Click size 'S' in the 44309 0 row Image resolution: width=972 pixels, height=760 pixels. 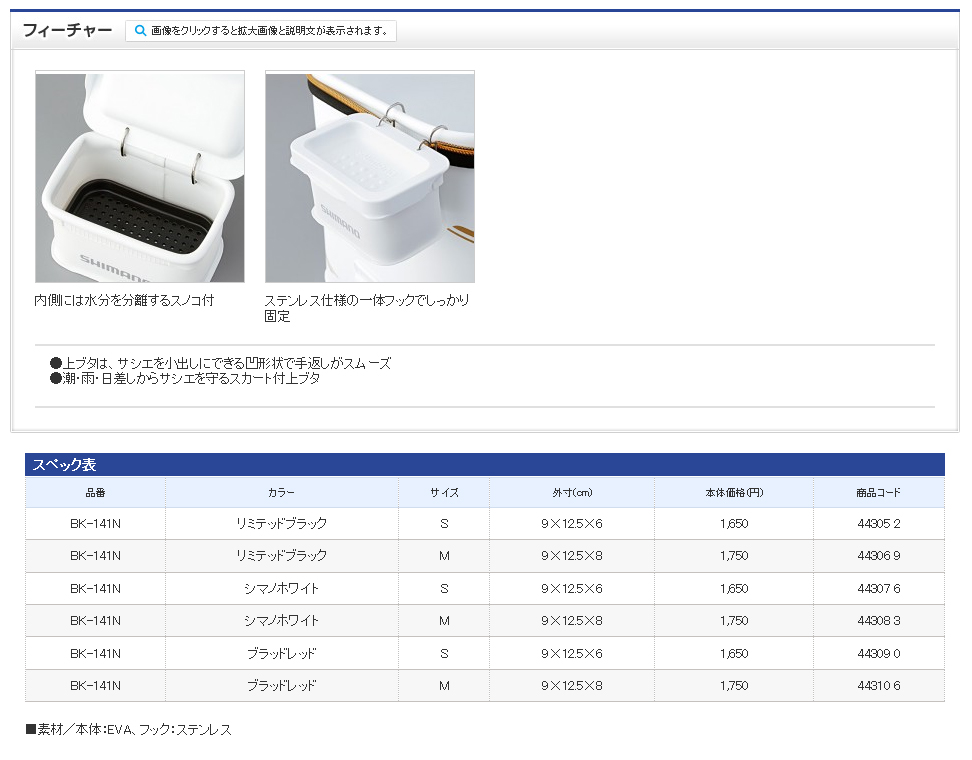pos(444,654)
